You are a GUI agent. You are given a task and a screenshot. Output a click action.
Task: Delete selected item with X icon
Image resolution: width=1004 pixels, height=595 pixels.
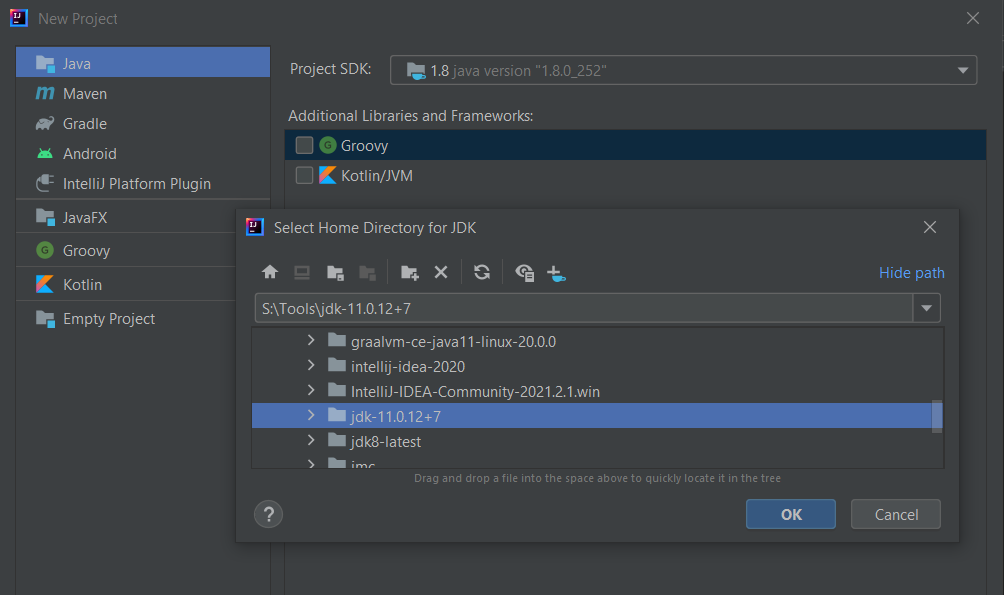(441, 272)
